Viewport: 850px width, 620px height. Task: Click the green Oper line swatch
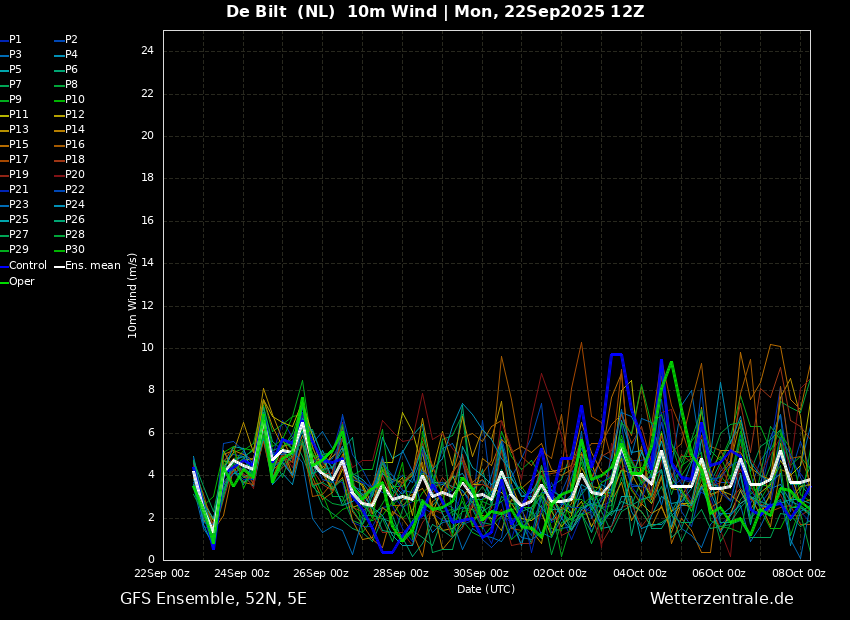(x=4, y=282)
